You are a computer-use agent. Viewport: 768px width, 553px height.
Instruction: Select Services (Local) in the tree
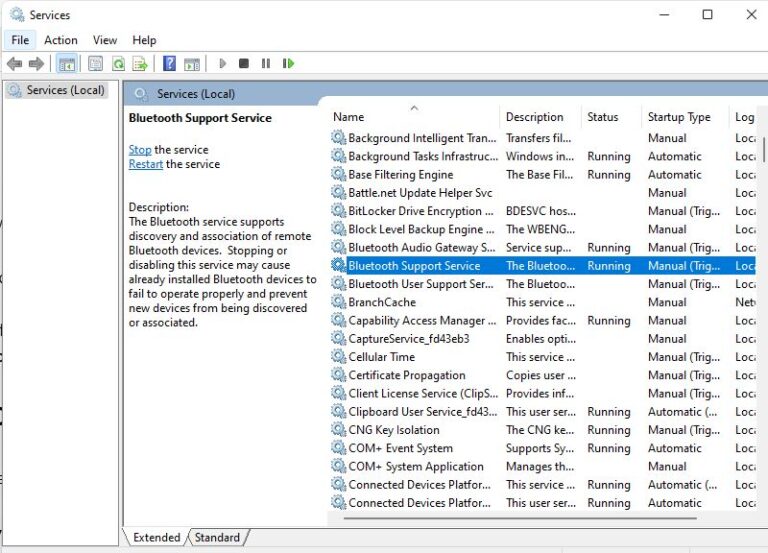point(65,90)
